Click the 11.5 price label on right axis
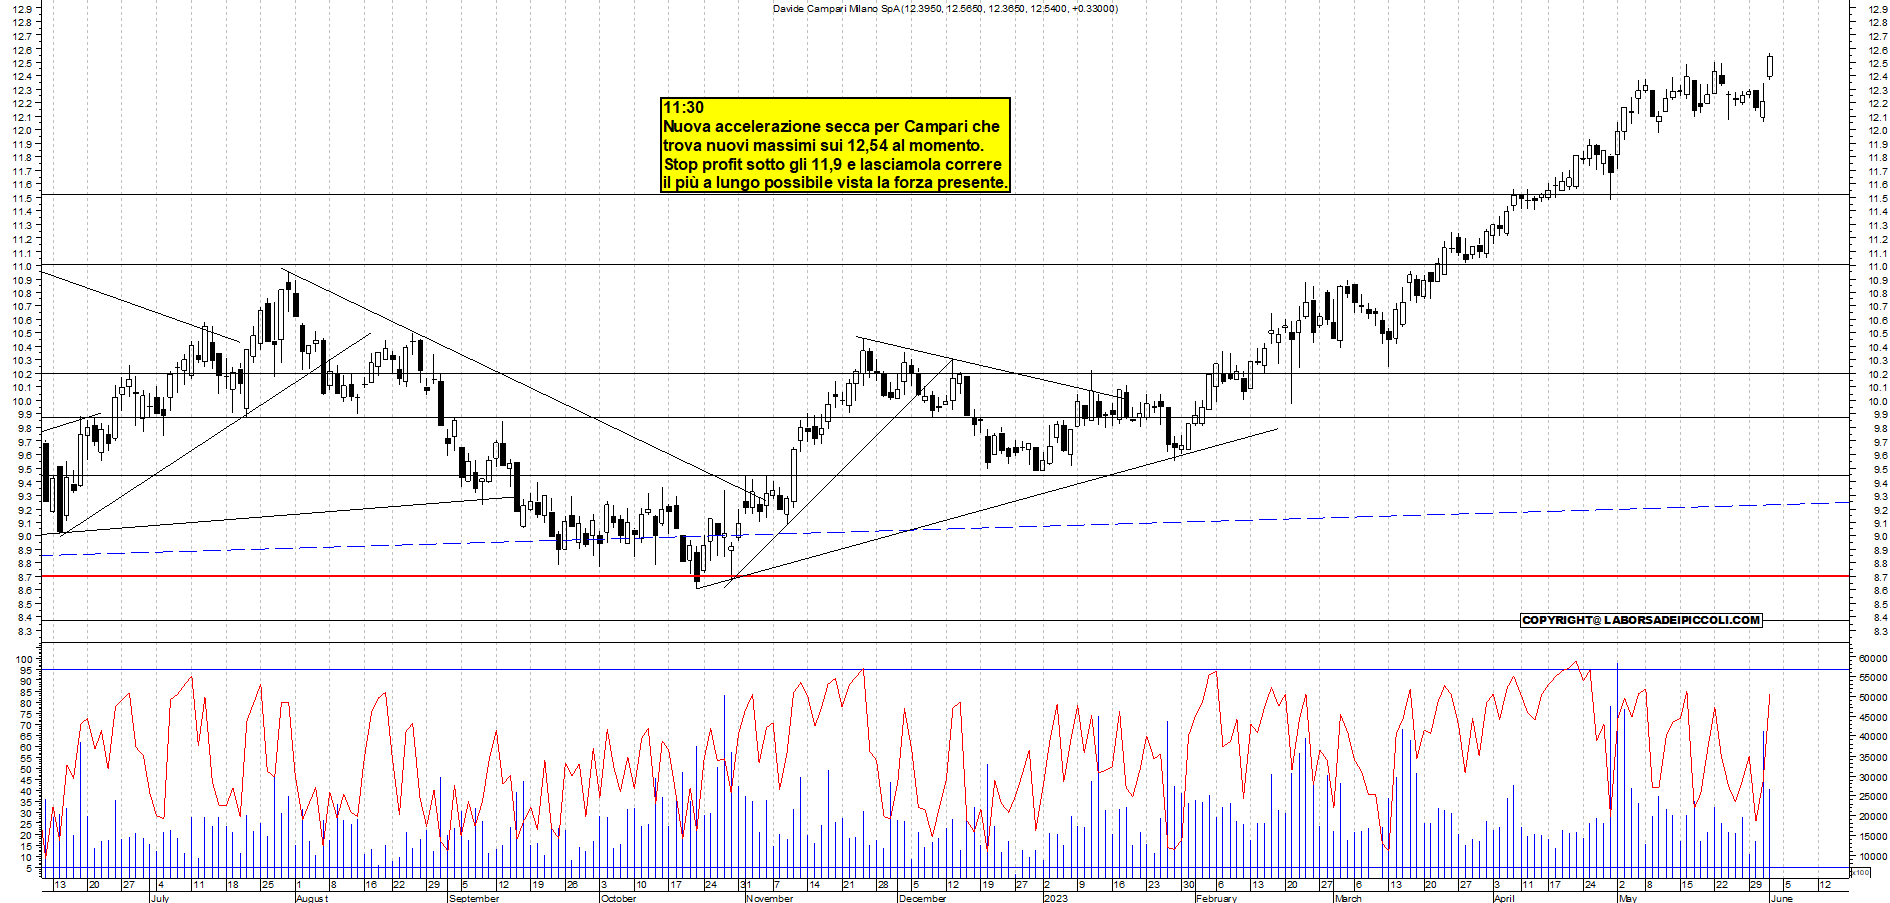Screen dimensions: 1890x903 pos(1876,199)
